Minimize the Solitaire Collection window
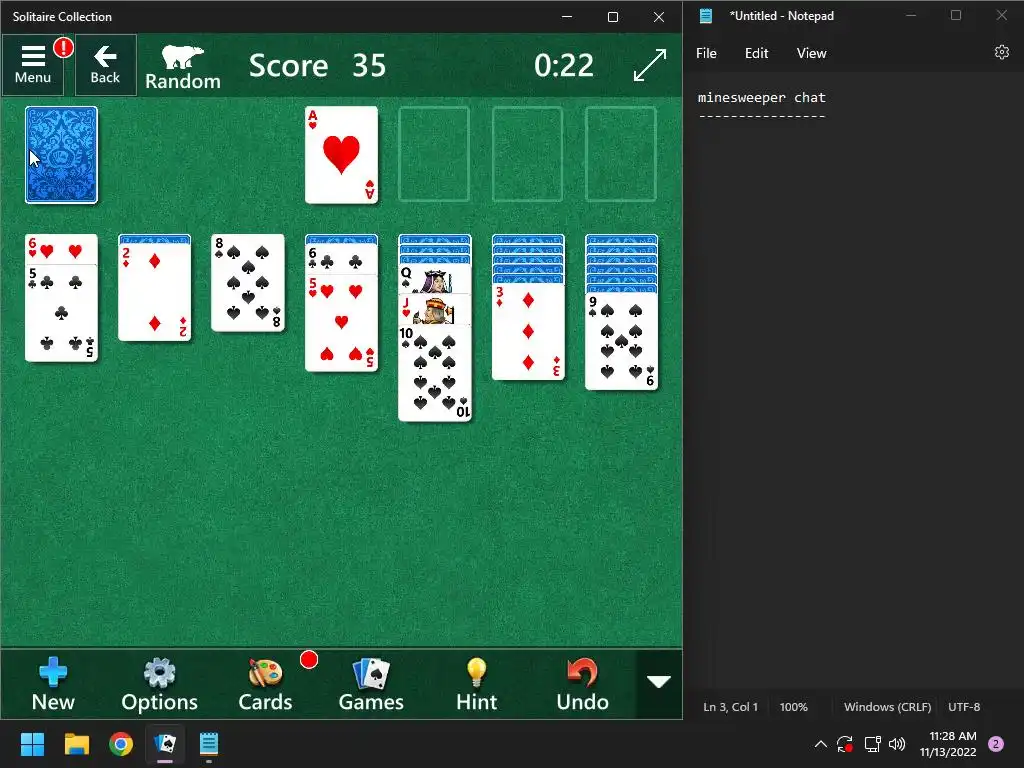Viewport: 1024px width, 768px height. (567, 17)
